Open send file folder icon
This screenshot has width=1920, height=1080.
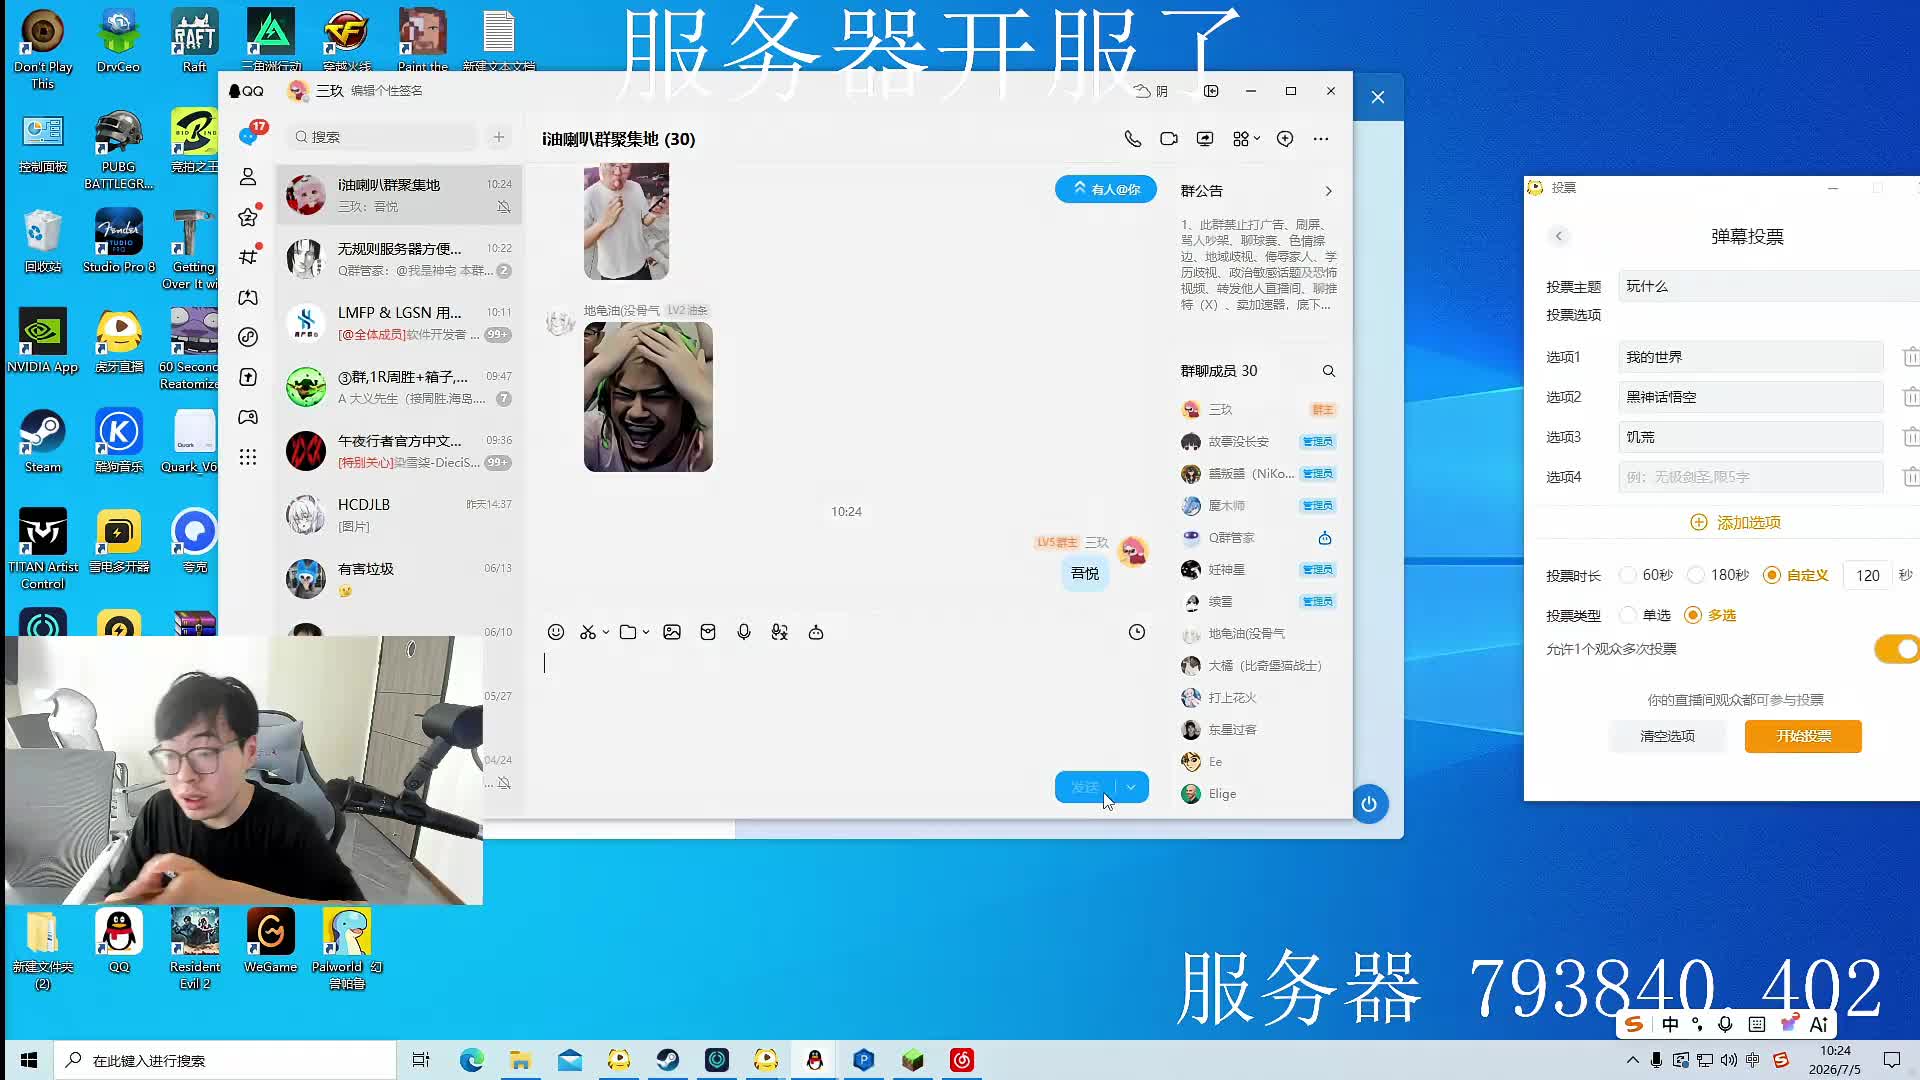click(x=628, y=632)
